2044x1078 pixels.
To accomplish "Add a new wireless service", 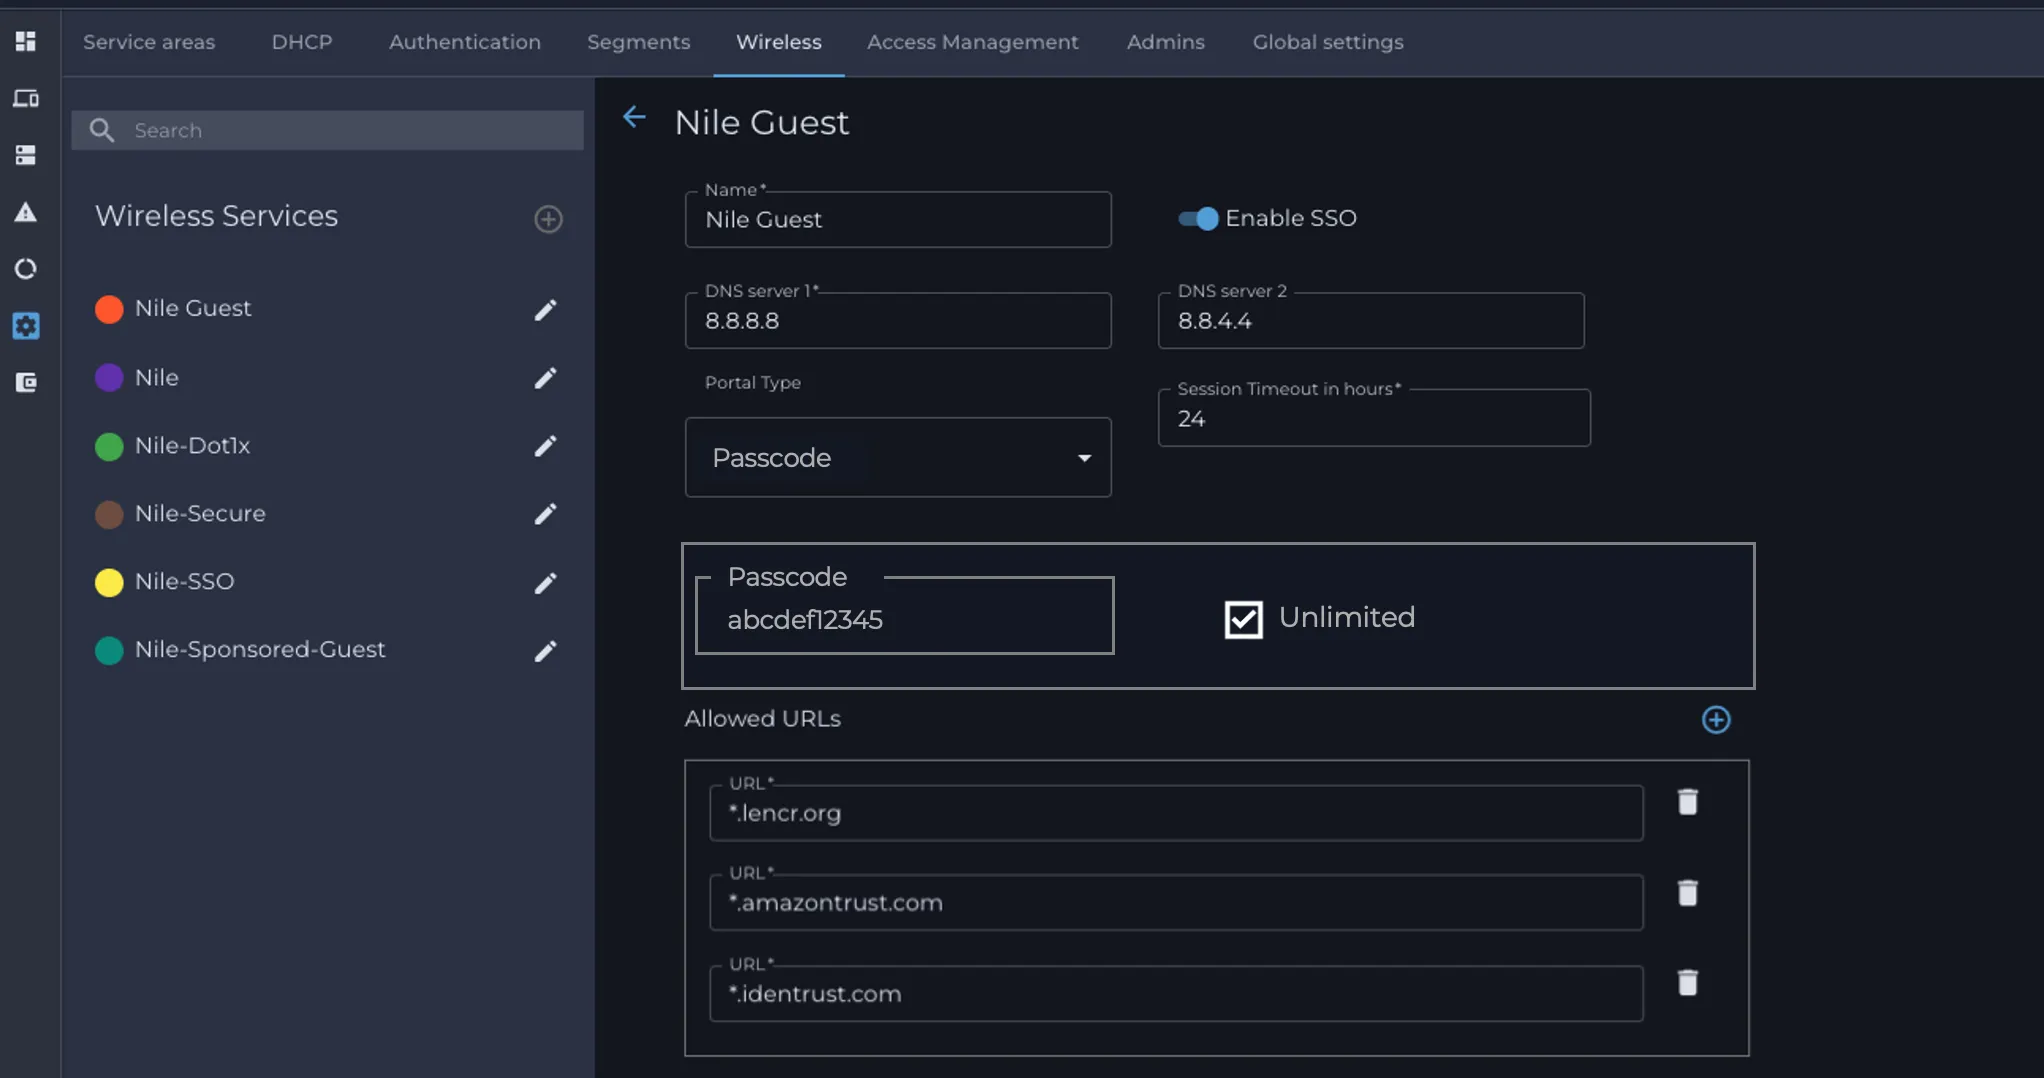I will click(548, 219).
